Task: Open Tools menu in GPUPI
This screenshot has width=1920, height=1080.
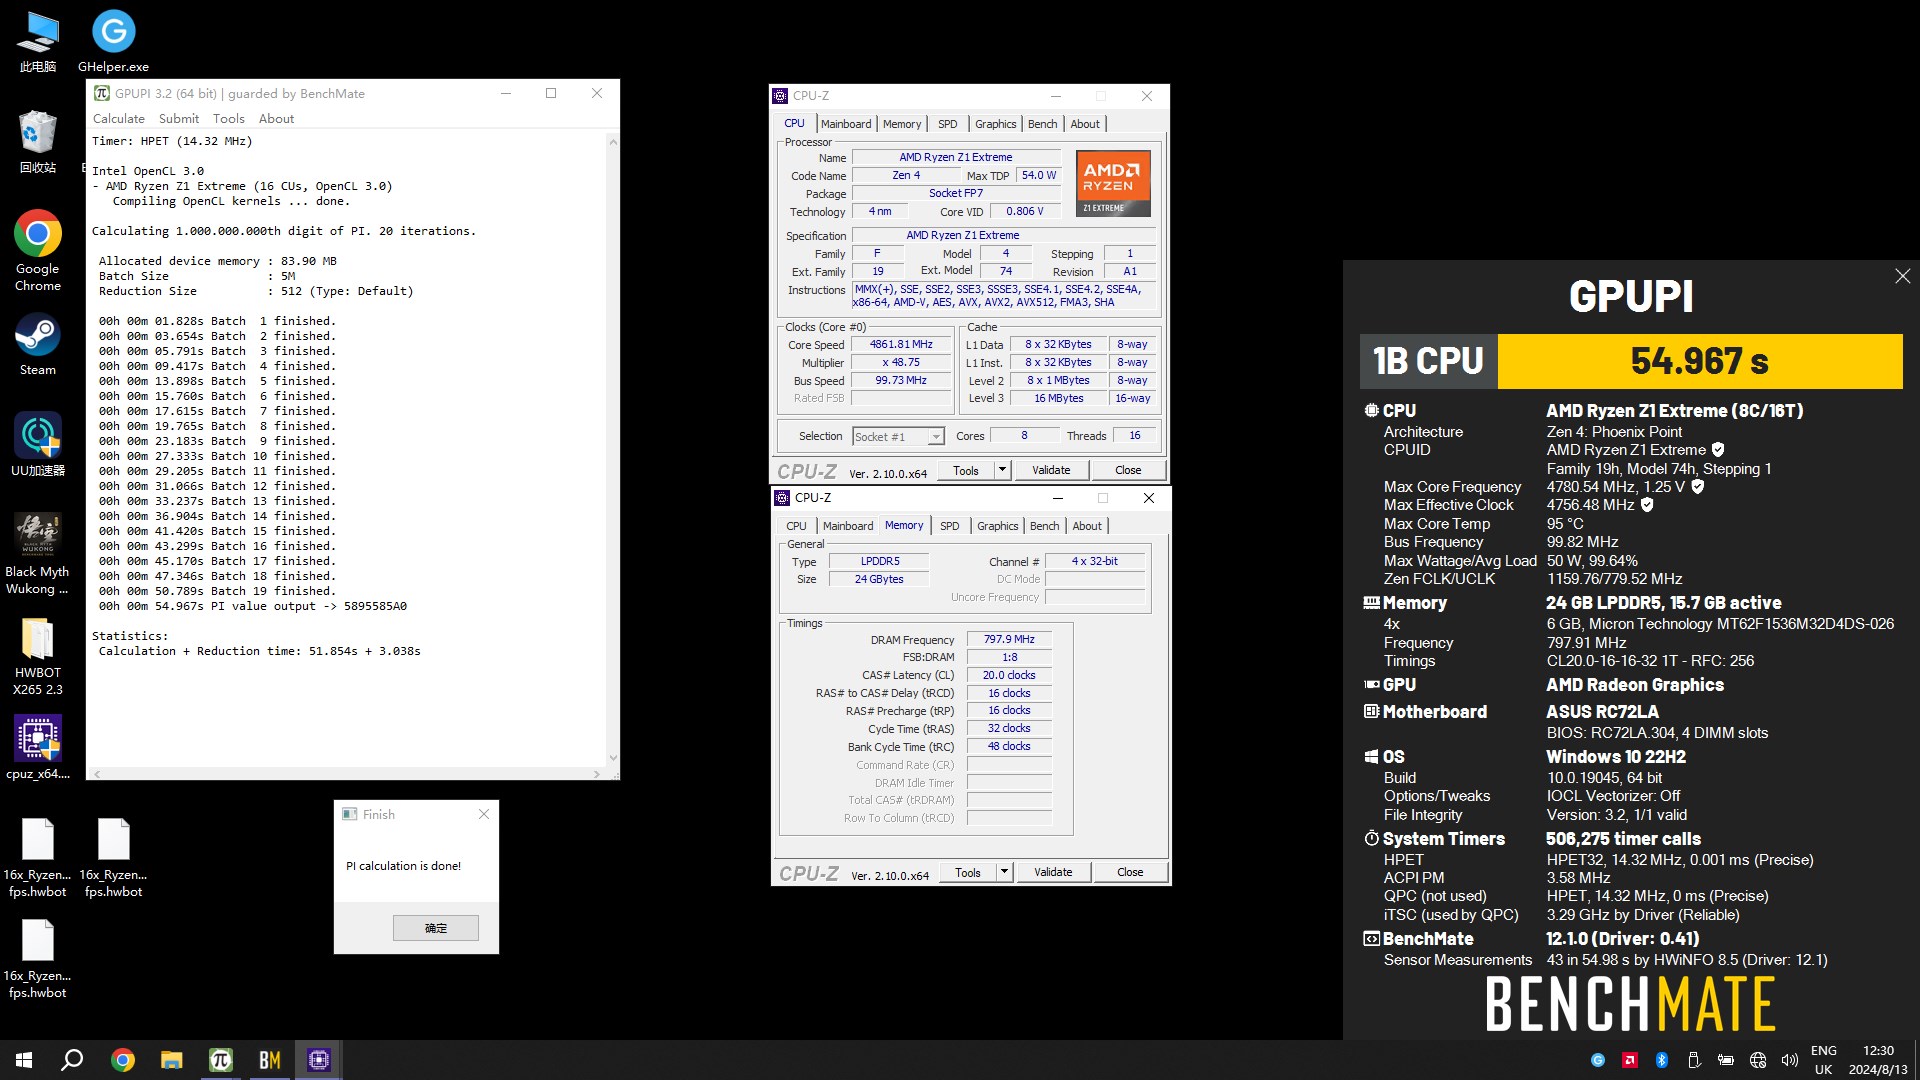Action: click(228, 118)
